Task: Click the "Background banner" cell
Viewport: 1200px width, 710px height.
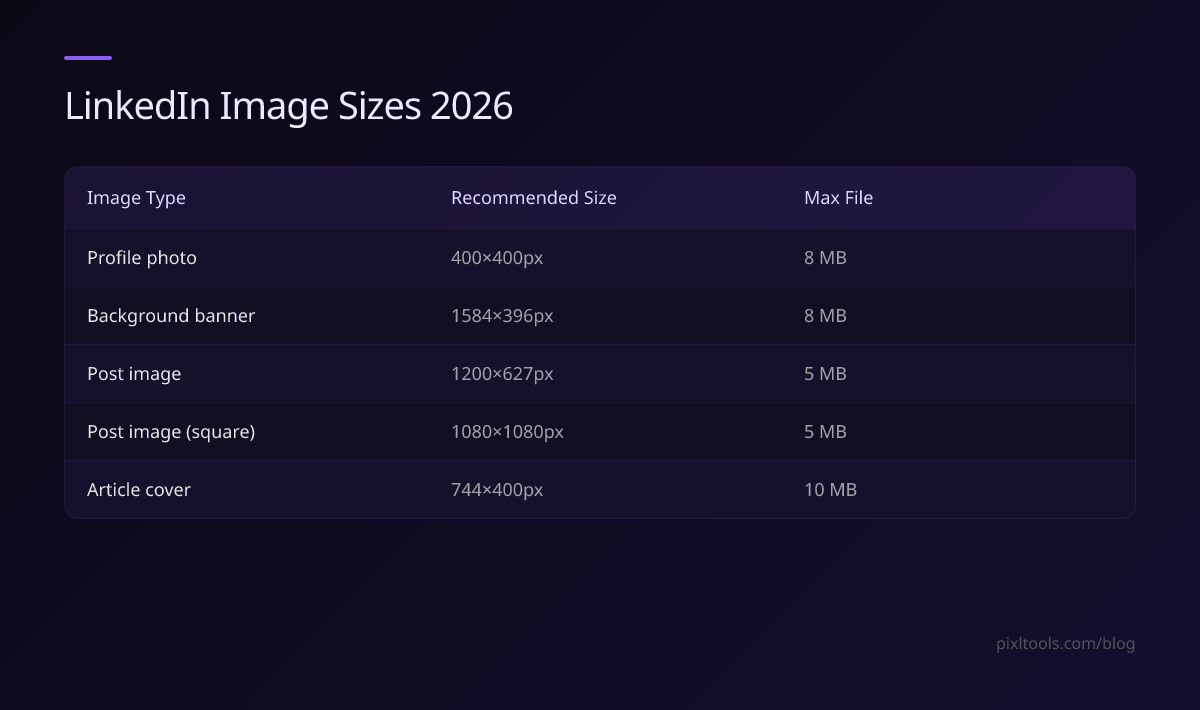Action: pyautogui.click(x=171, y=316)
